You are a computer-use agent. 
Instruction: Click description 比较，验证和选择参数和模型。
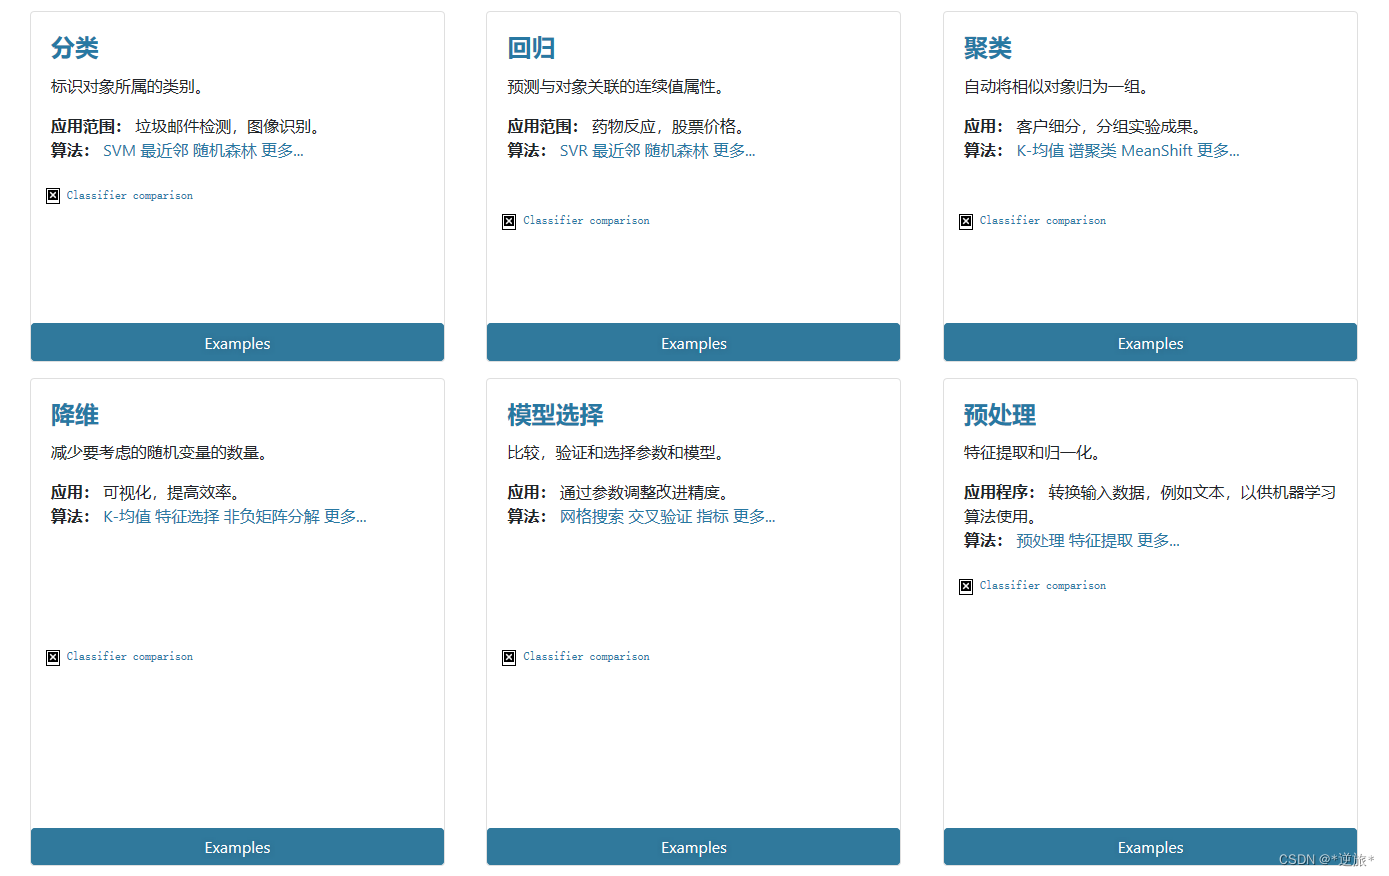[x=618, y=453]
